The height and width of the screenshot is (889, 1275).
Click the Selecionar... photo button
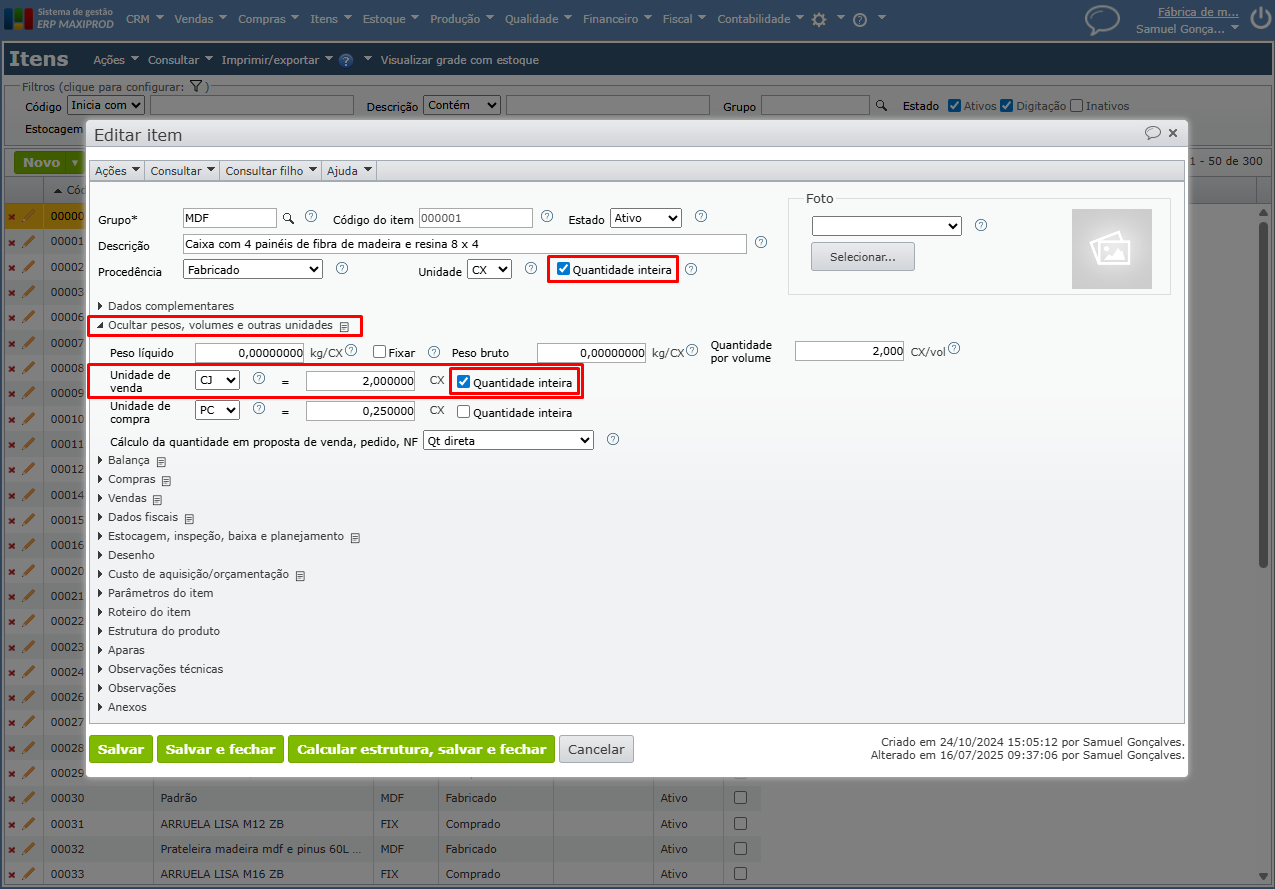point(863,257)
